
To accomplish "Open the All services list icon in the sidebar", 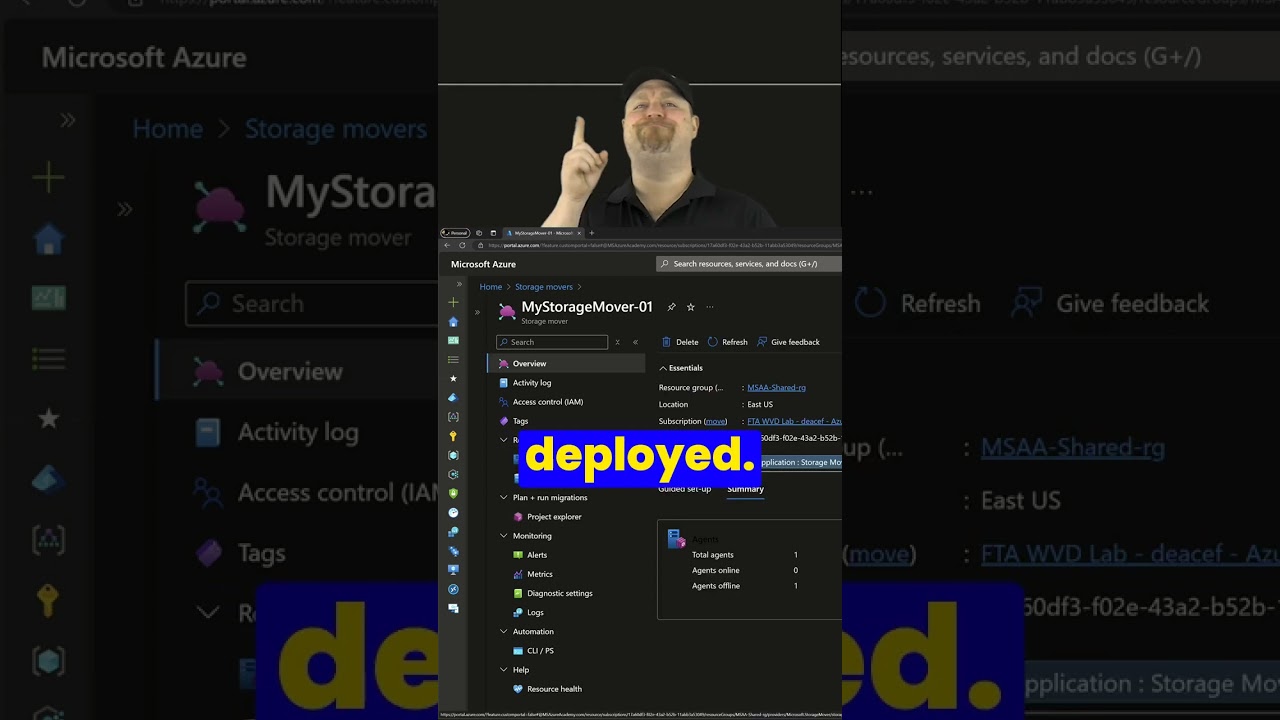I will pyautogui.click(x=453, y=359).
